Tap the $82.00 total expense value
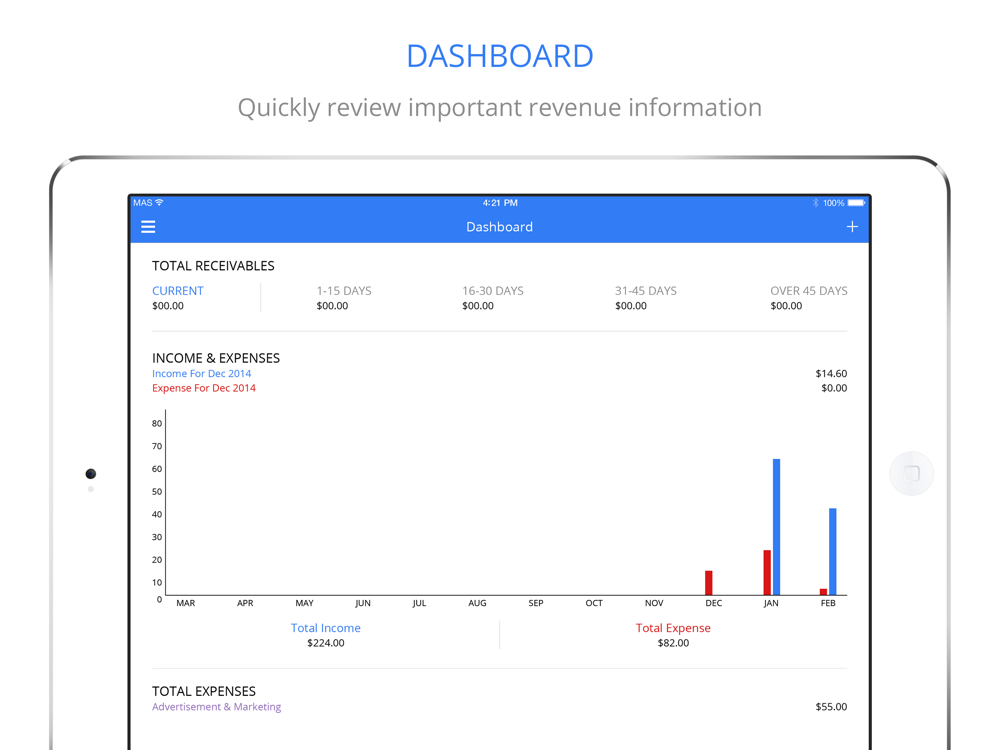Screen dimensions: 1000x750 (673, 643)
